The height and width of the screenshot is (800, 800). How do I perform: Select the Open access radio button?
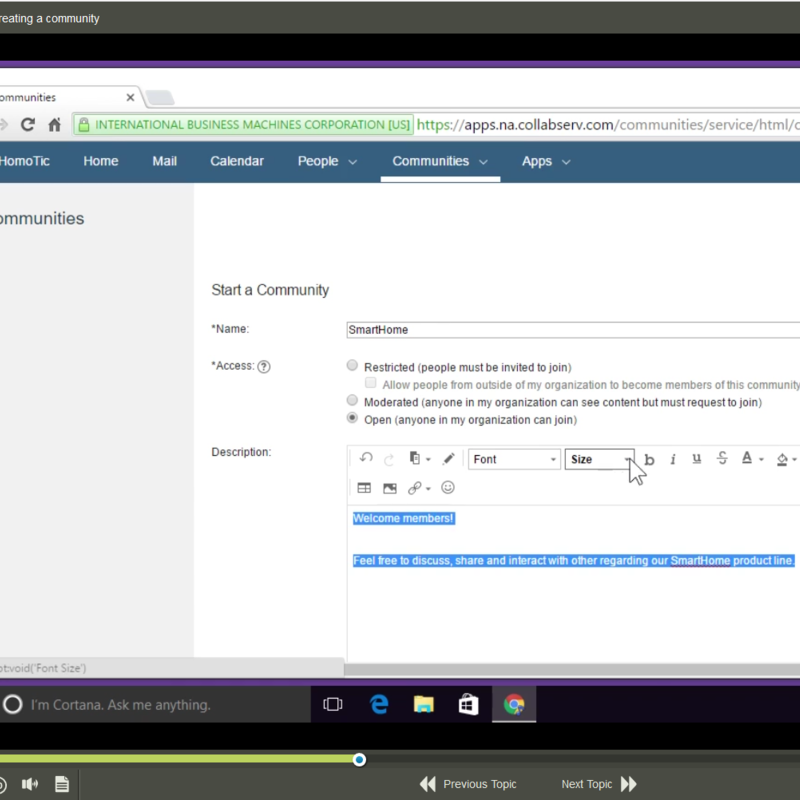click(352, 418)
